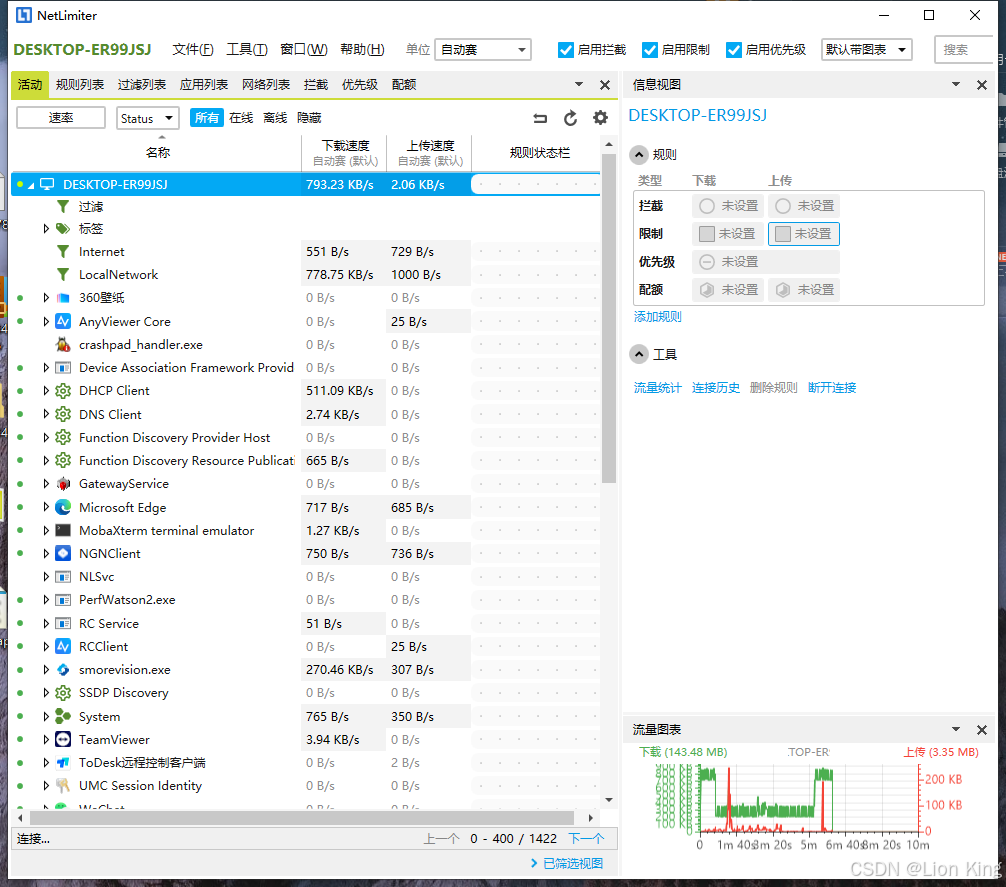Open the 工具(T) menu
This screenshot has width=1006, height=887.
(x=246, y=49)
